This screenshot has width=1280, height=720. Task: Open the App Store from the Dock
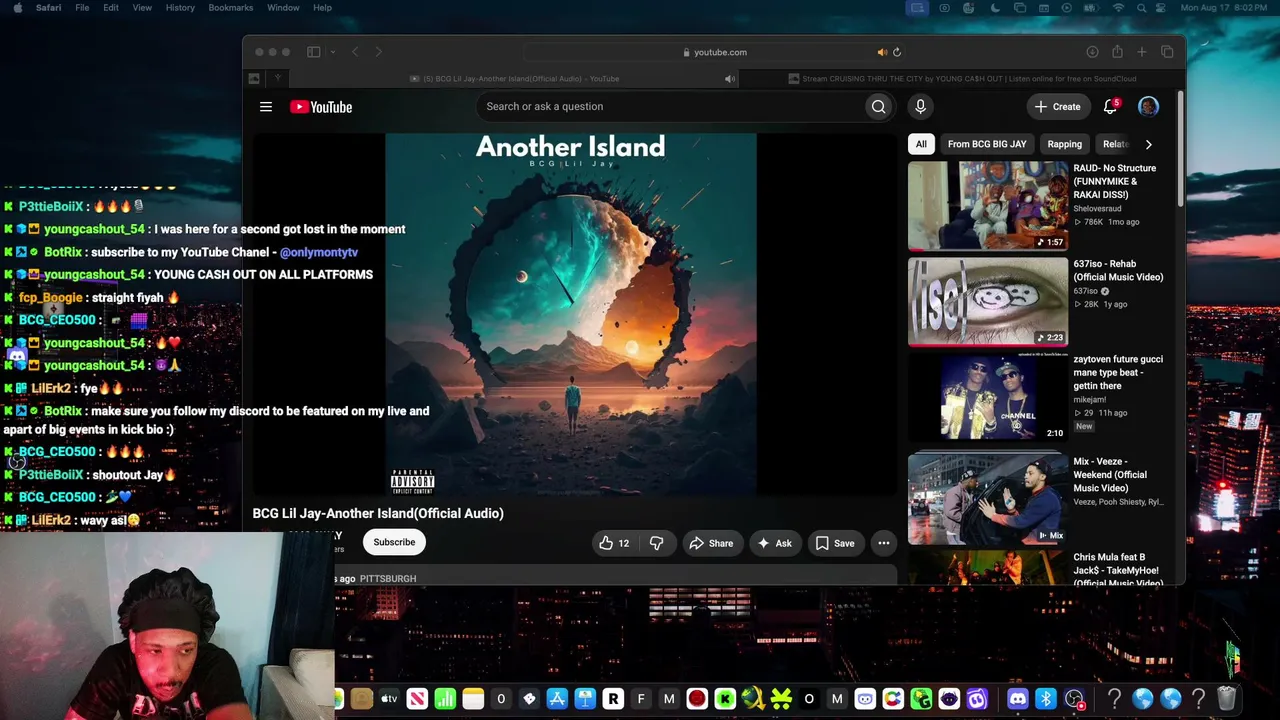(x=557, y=699)
